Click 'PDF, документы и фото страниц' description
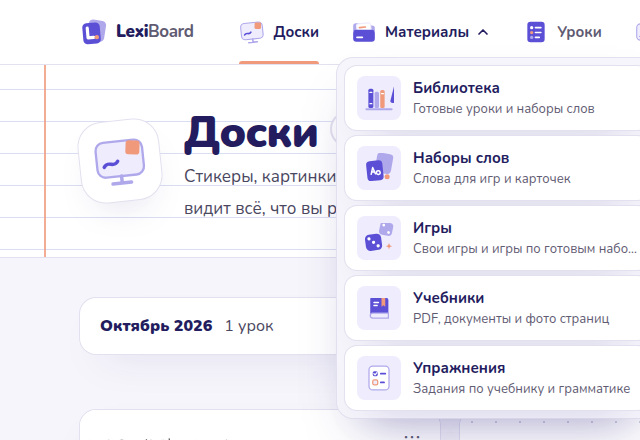The image size is (640, 440). (x=511, y=318)
